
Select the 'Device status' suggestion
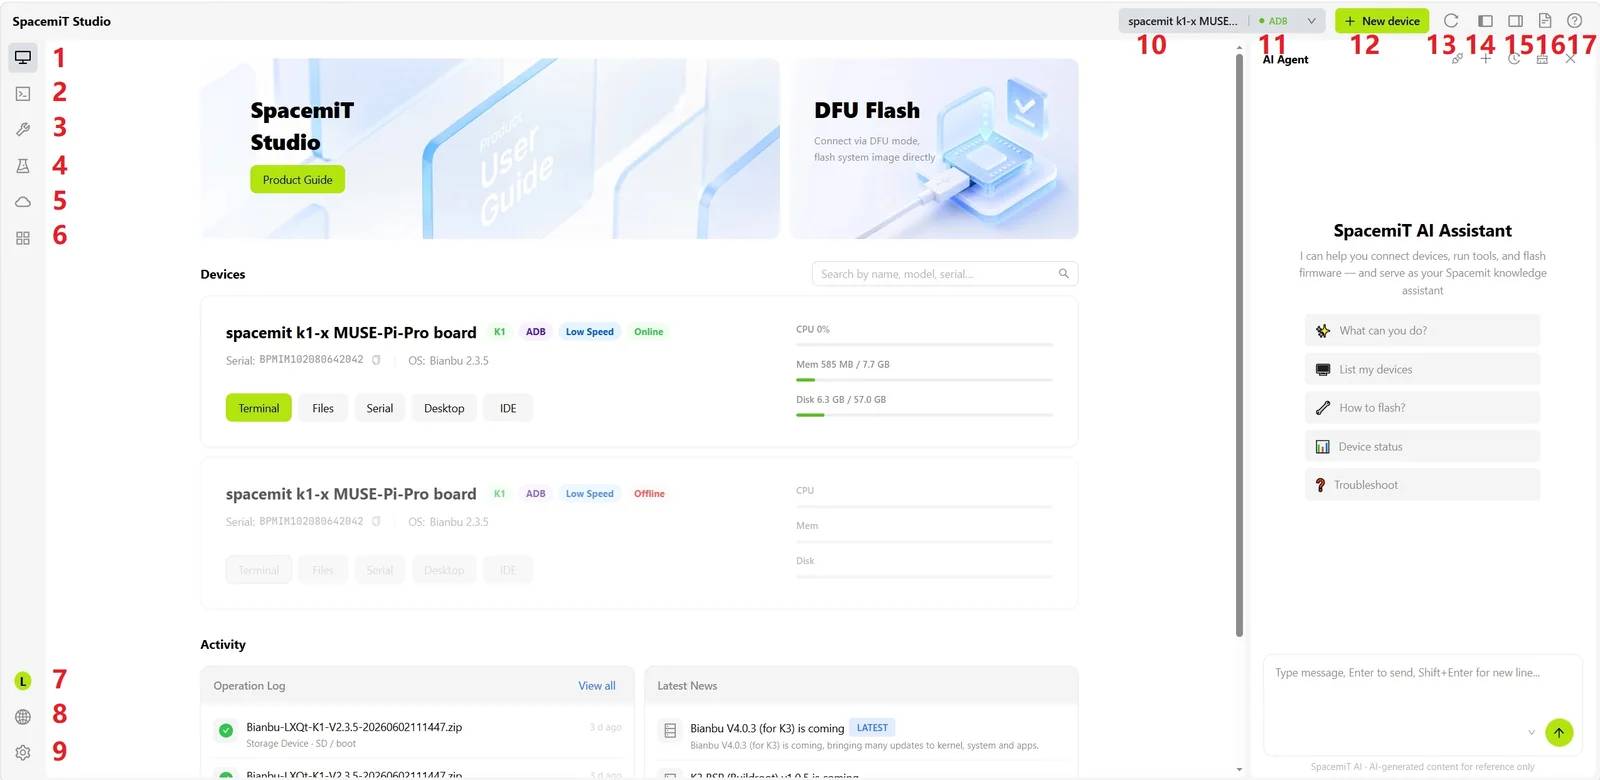[x=1422, y=447]
